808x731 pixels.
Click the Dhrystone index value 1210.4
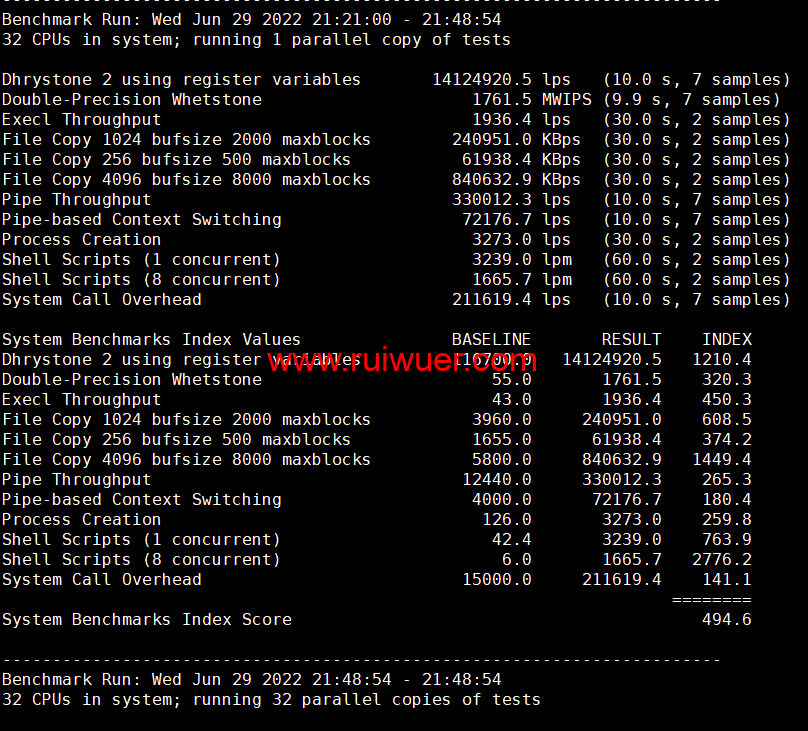click(721, 360)
